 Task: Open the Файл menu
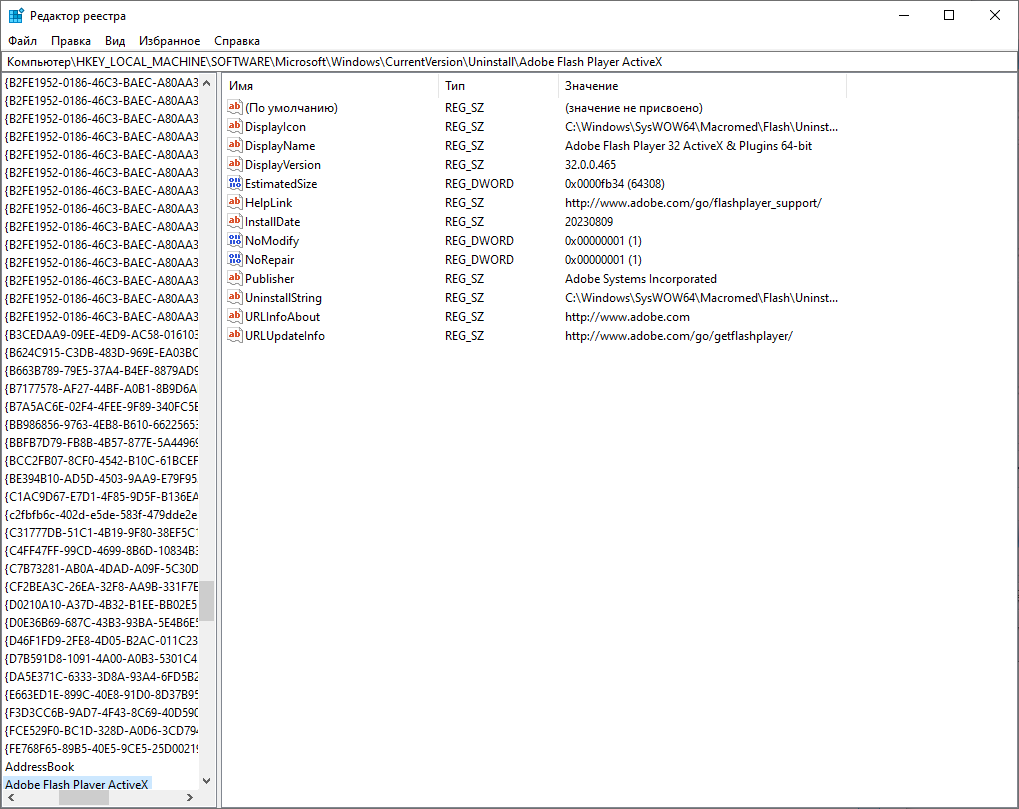tap(22, 41)
